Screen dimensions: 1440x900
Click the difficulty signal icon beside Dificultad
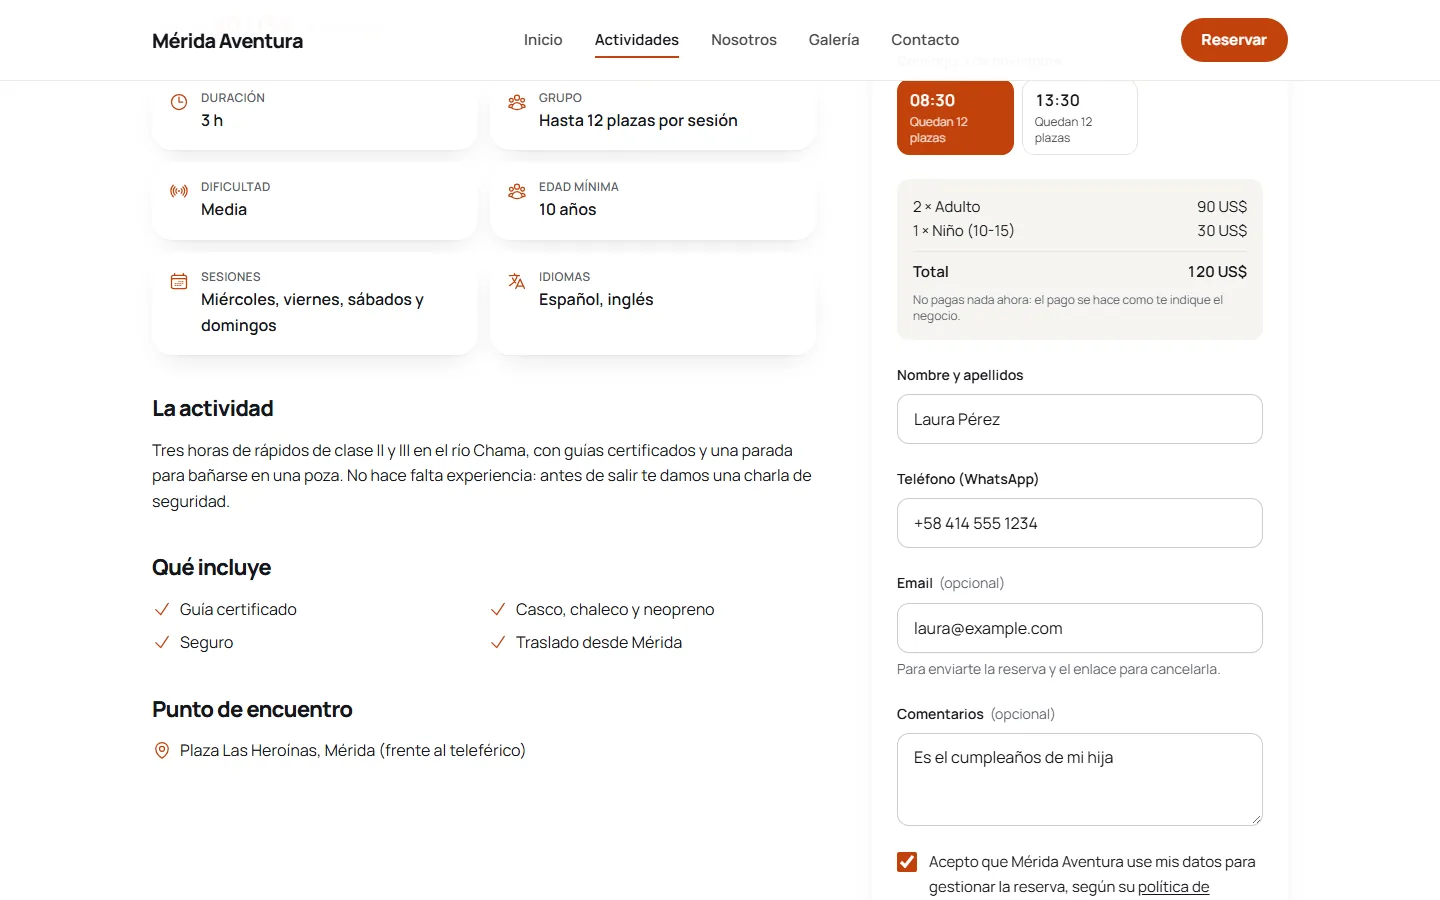point(179,191)
